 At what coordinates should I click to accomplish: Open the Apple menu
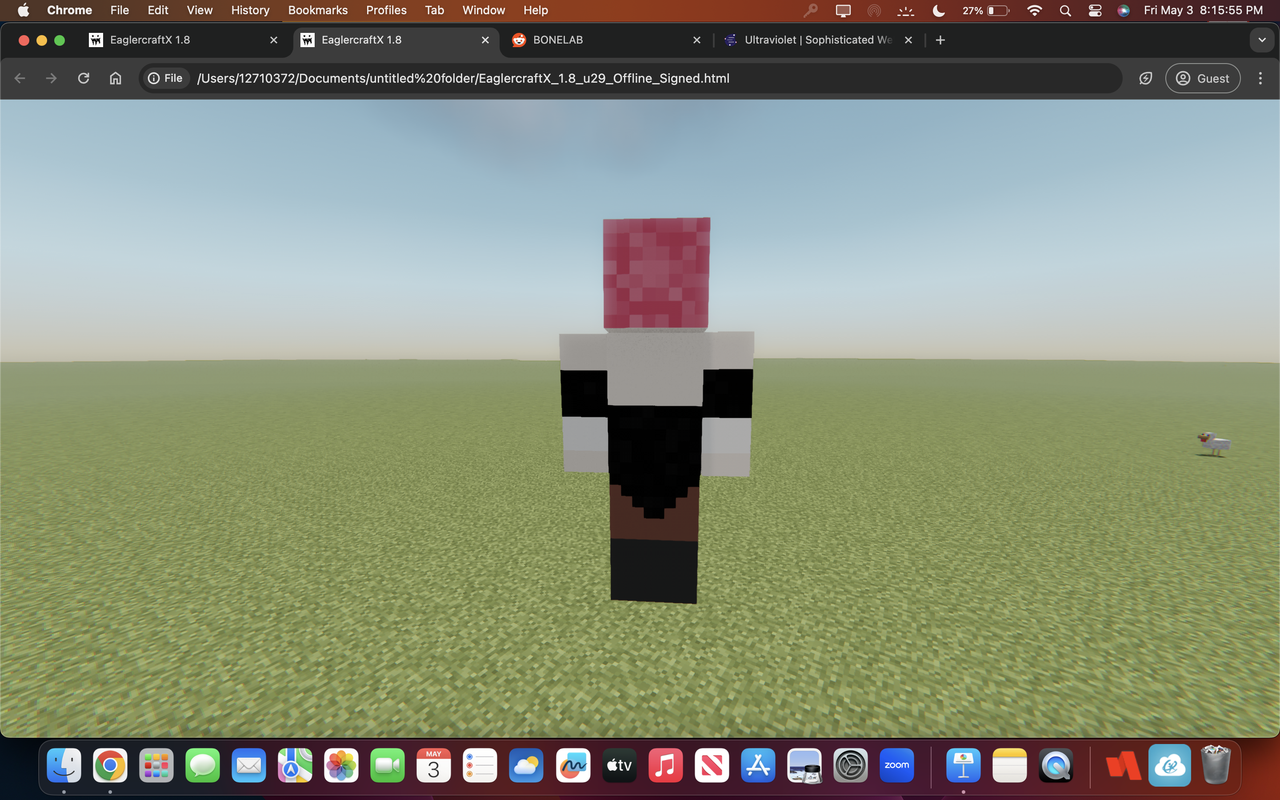pyautogui.click(x=23, y=10)
